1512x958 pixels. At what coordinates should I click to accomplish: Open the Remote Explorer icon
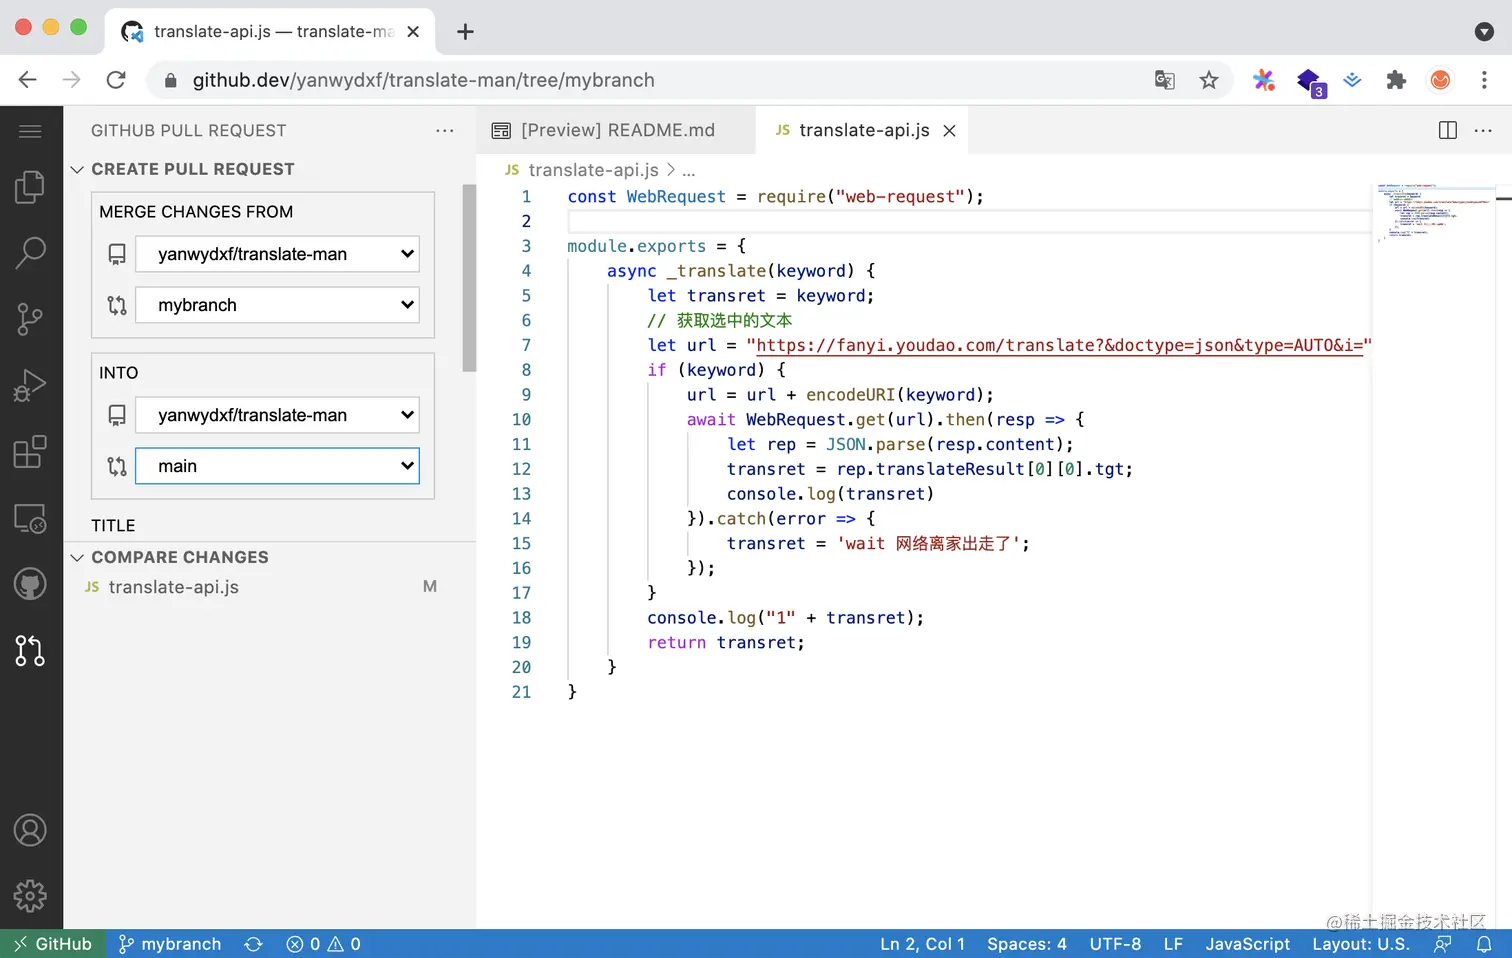30,518
